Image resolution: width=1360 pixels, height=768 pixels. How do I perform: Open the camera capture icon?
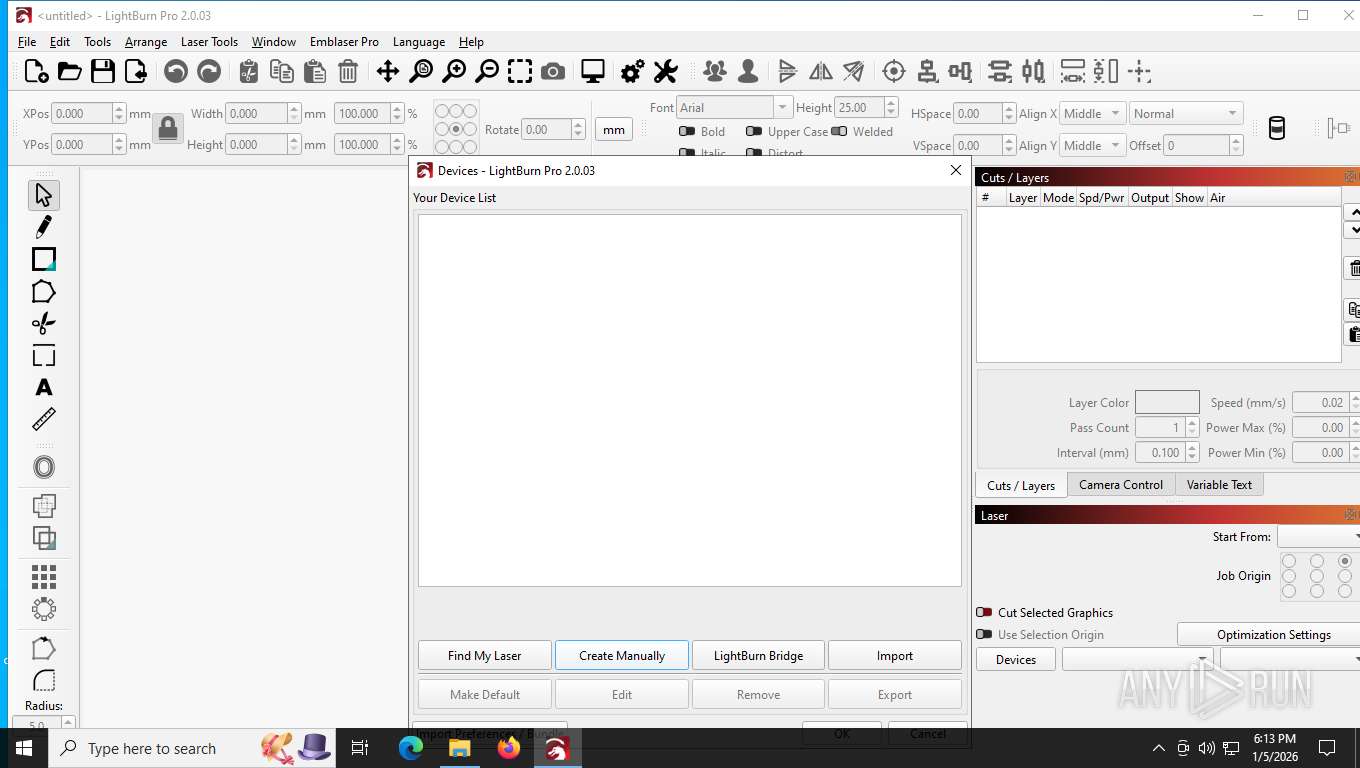pyautogui.click(x=552, y=71)
